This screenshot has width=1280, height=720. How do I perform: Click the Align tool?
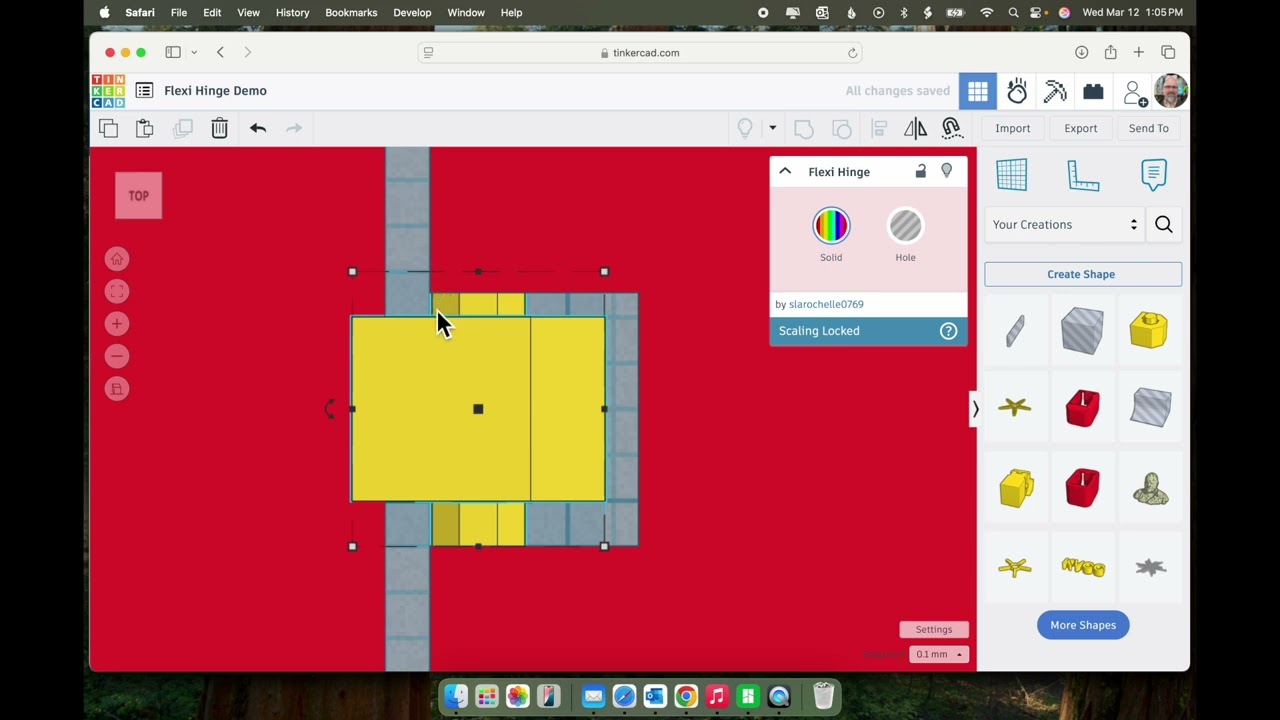coord(879,128)
